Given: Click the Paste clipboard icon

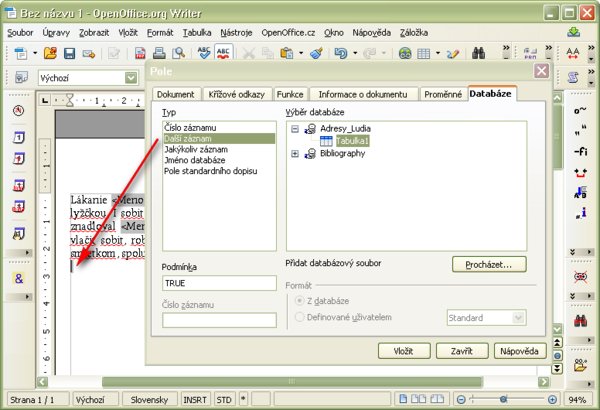Looking at the screenshot, I should coord(286,53).
